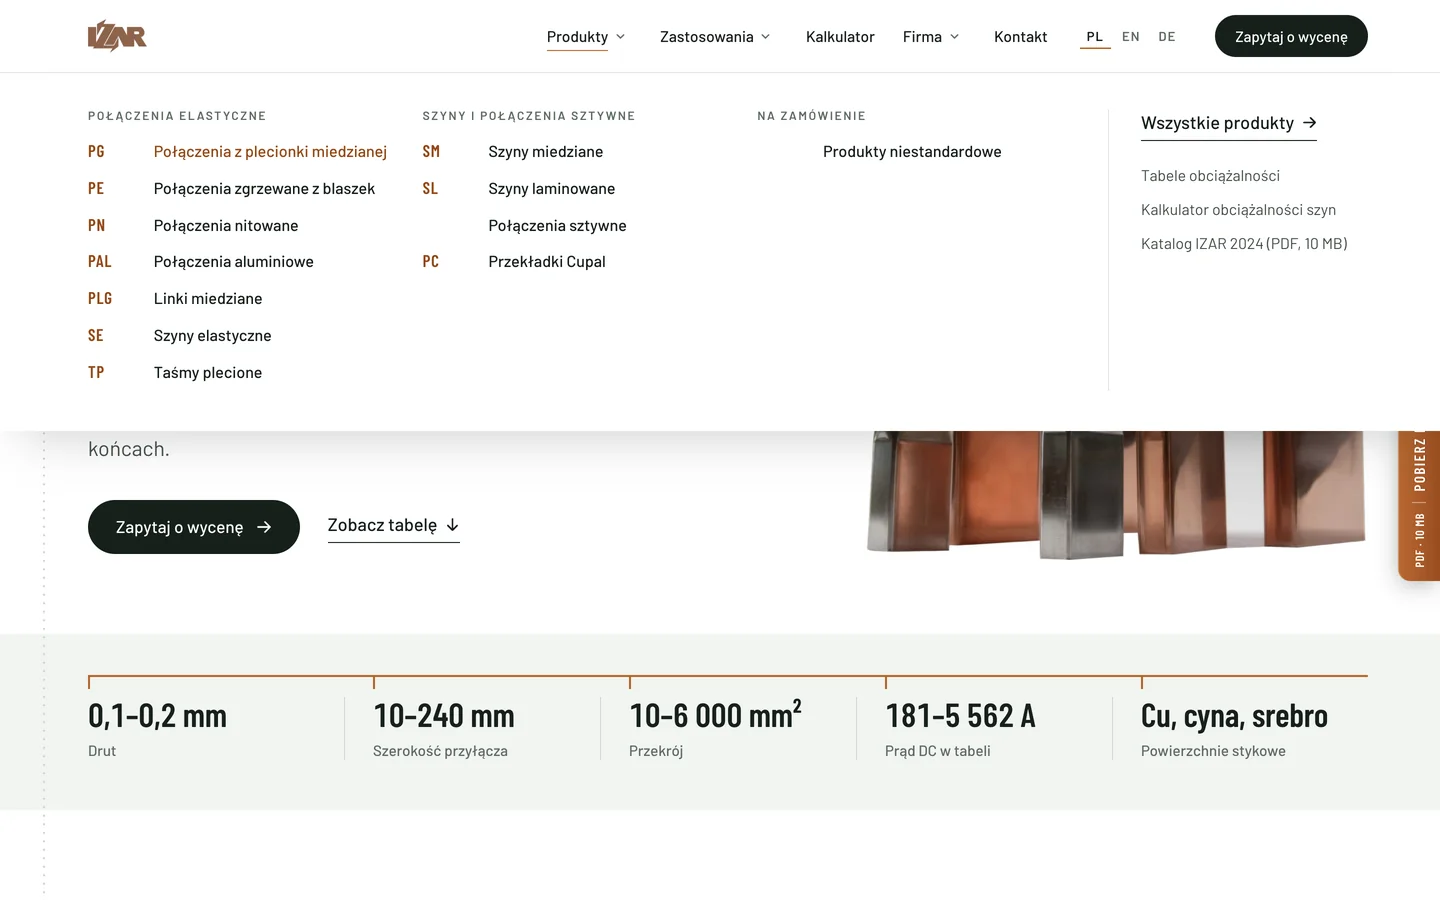Open Połączenia z plecionki miedzianej

click(270, 152)
